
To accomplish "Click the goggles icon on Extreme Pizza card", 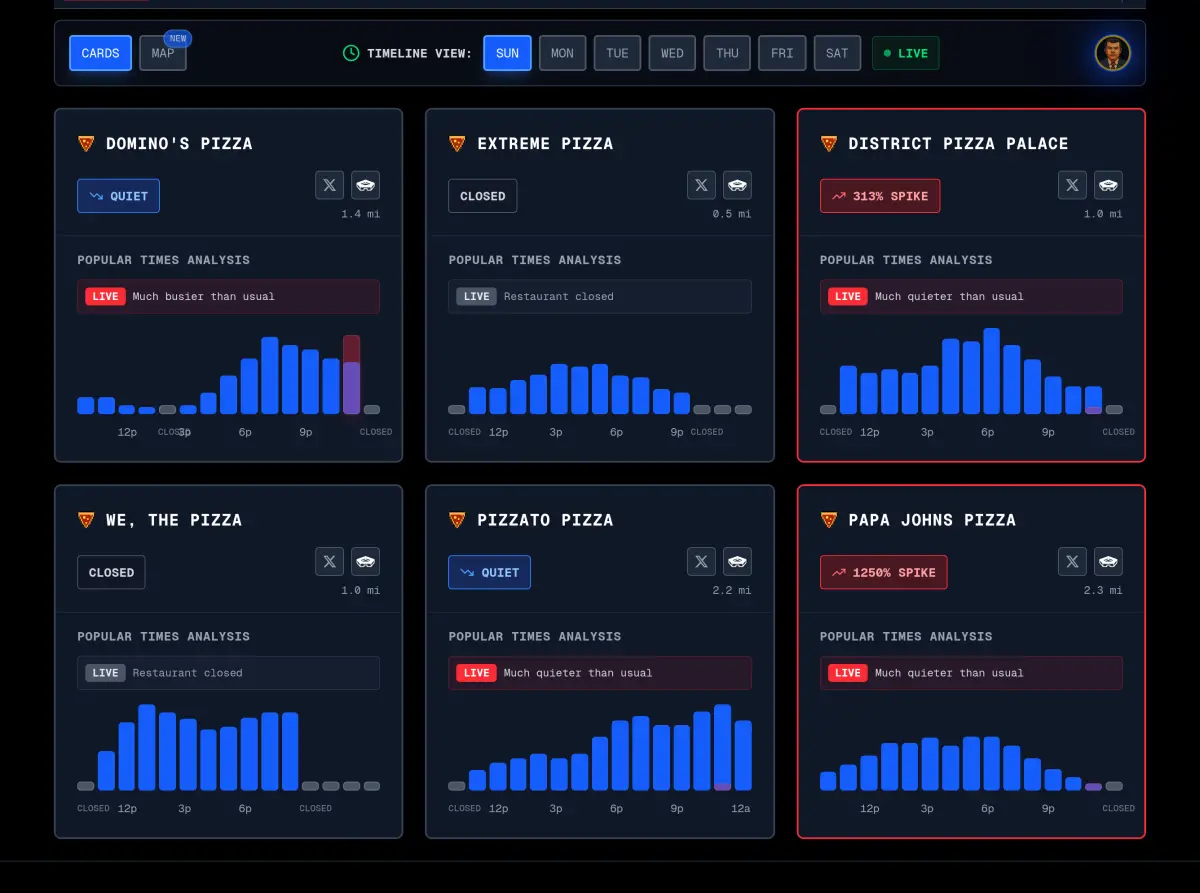I will [x=737, y=185].
